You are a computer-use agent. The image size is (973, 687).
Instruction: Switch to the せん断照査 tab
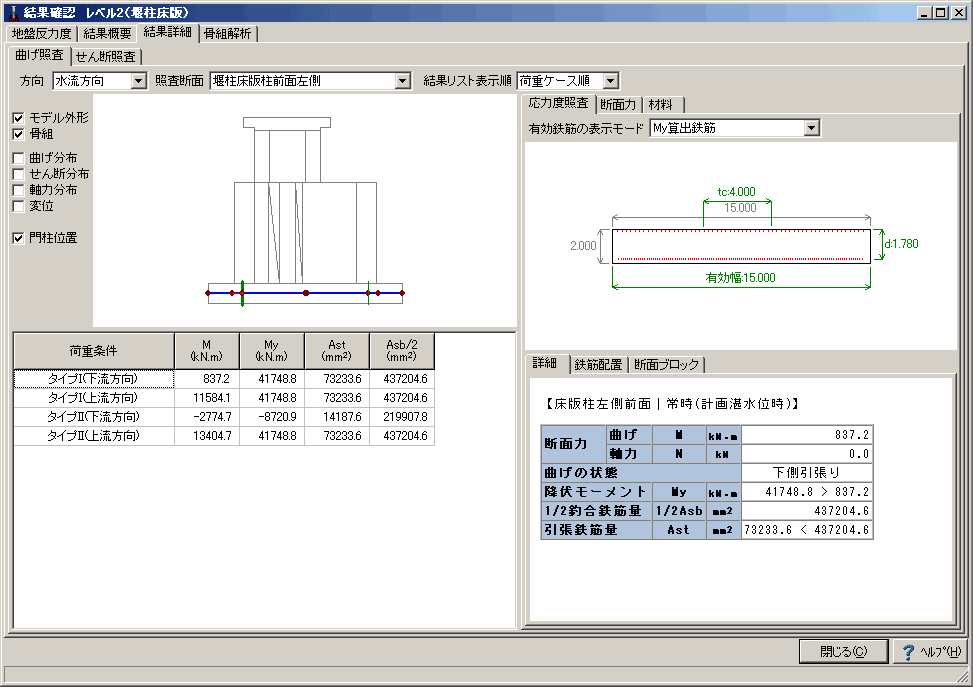107,56
